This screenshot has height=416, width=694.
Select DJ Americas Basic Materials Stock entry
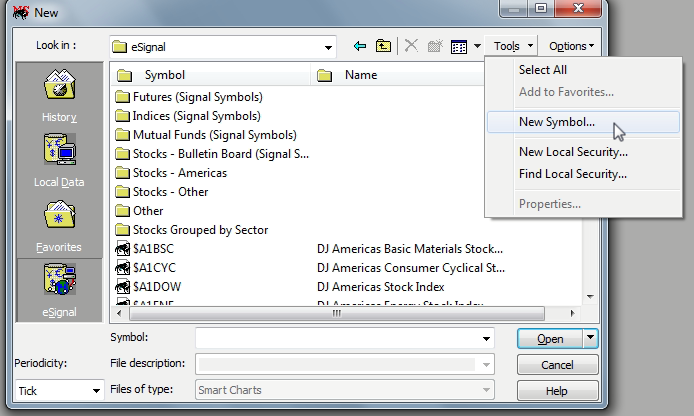410,249
